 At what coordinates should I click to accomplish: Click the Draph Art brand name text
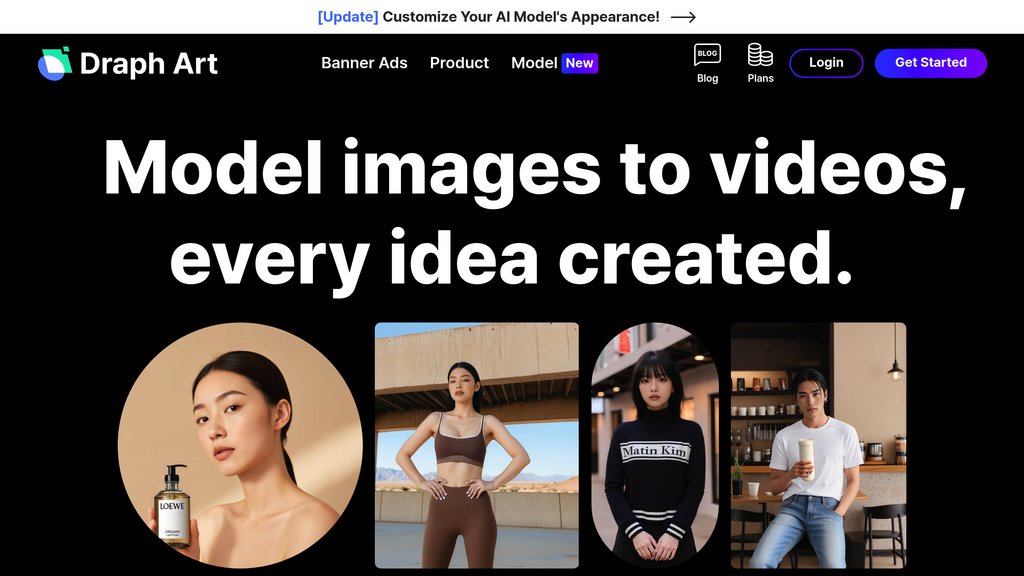[x=148, y=64]
